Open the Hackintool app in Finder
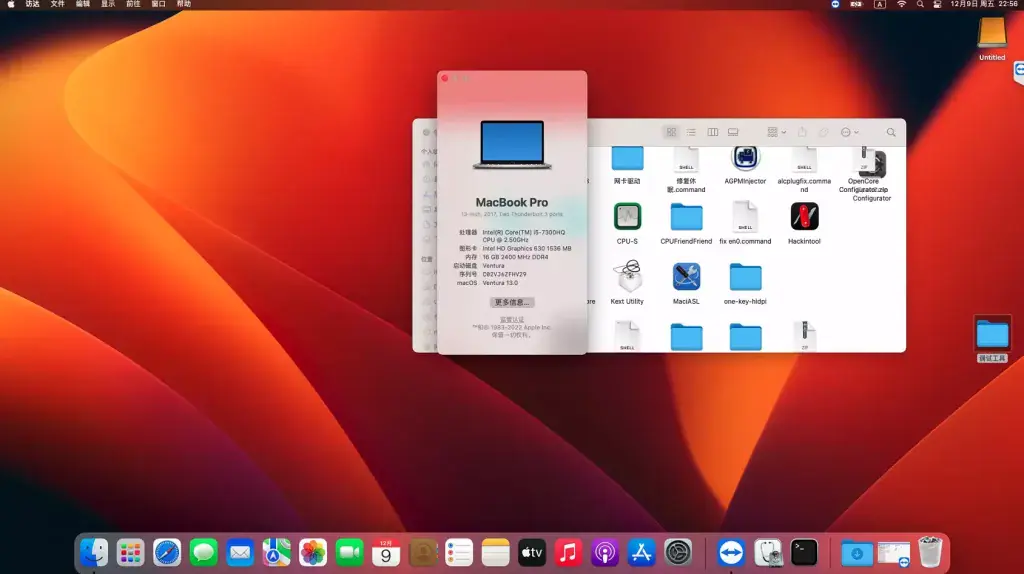The image size is (1024, 574). pyautogui.click(x=804, y=217)
